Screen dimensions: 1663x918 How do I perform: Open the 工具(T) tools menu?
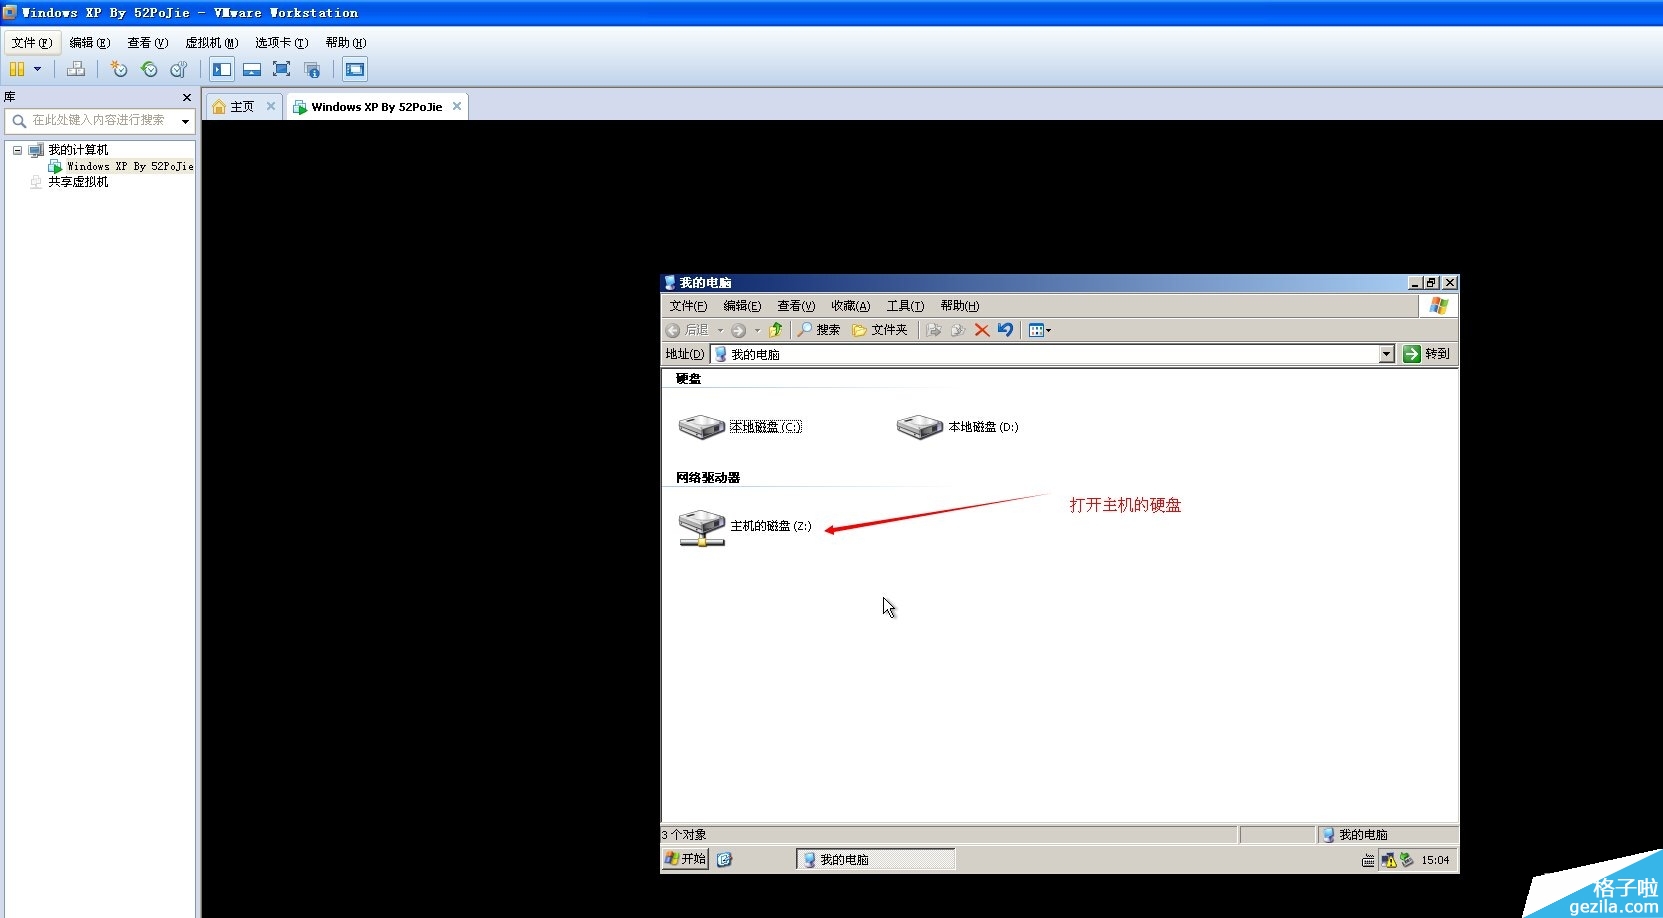click(x=905, y=306)
